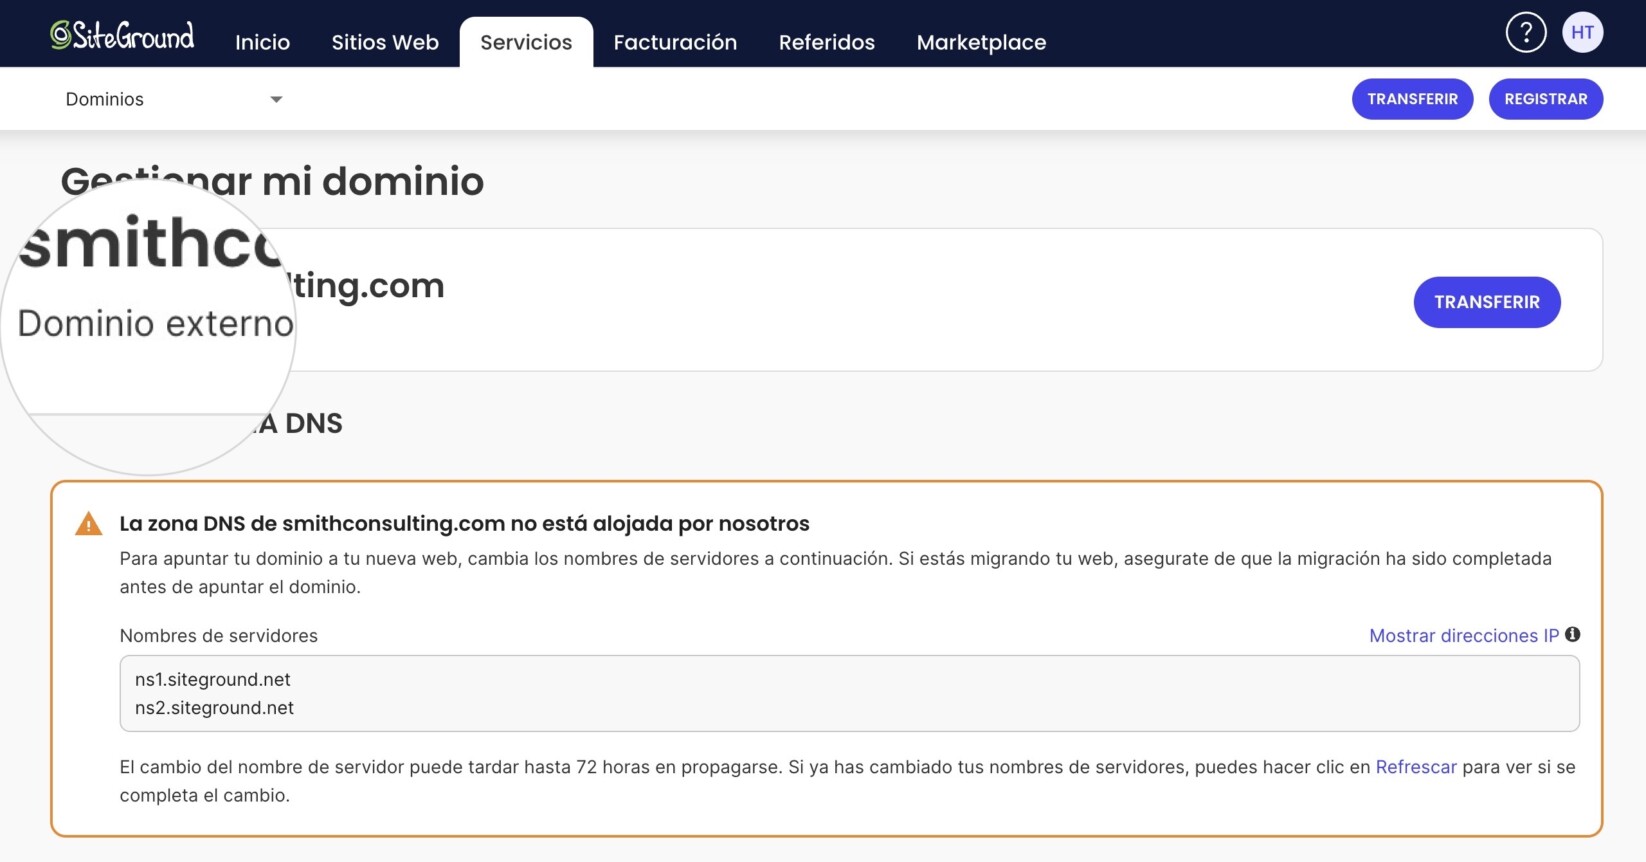1646x862 pixels.
Task: Go to the Inicio tab
Action: click(263, 42)
